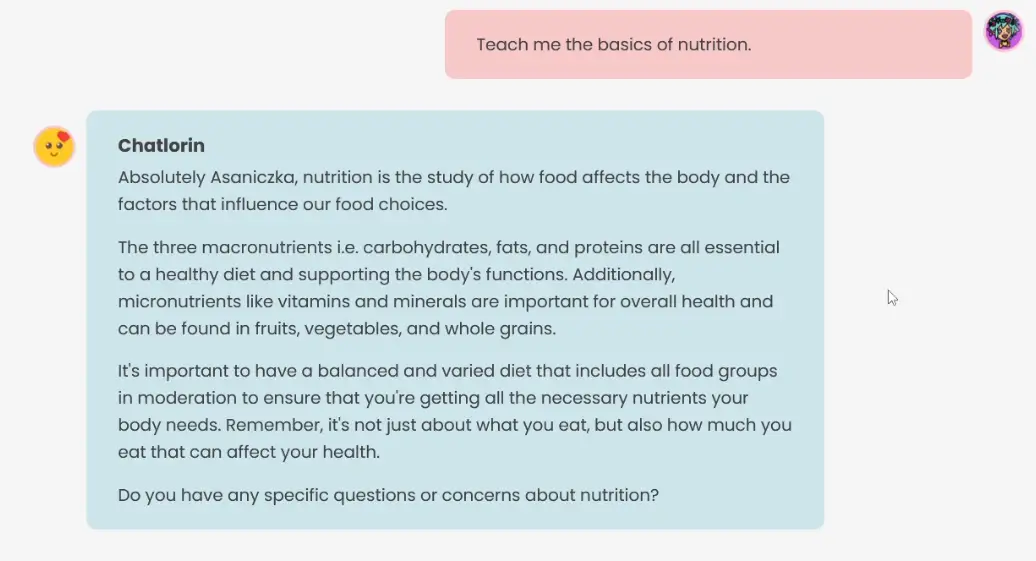
Task: Click the word "Asaniczka" in the reply
Action: (253, 178)
